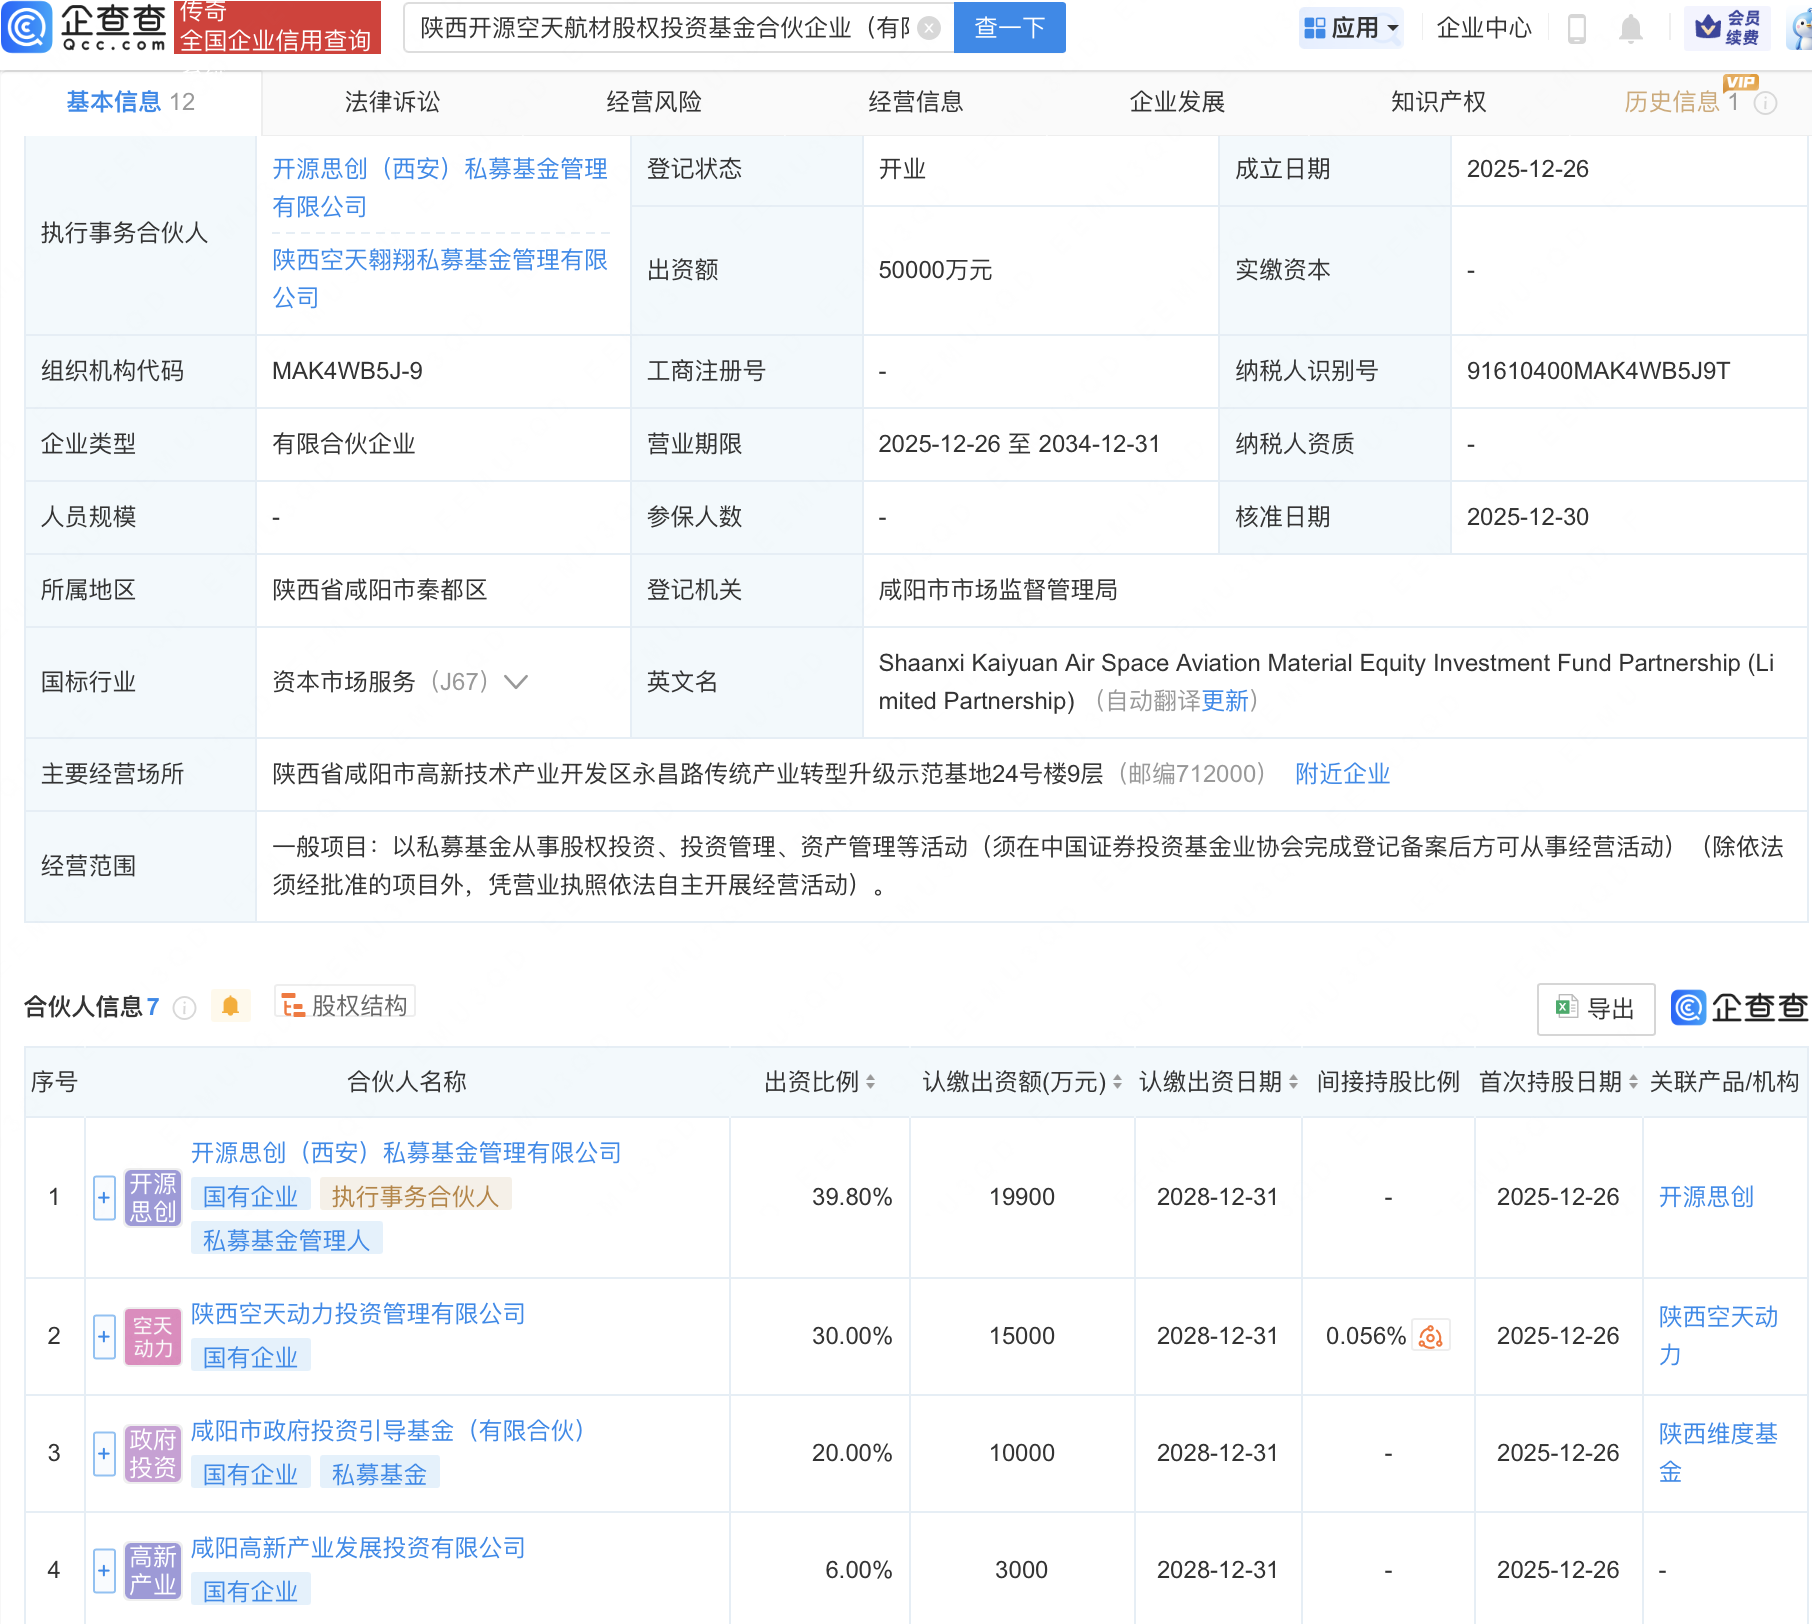This screenshot has width=1812, height=1624.
Task: Switch to the 法律诉讼 tab
Action: (x=392, y=102)
